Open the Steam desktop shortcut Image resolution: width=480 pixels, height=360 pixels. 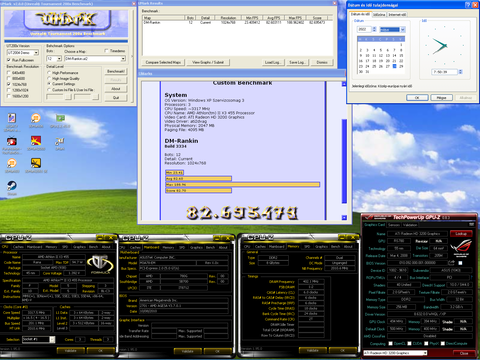click(x=12, y=185)
